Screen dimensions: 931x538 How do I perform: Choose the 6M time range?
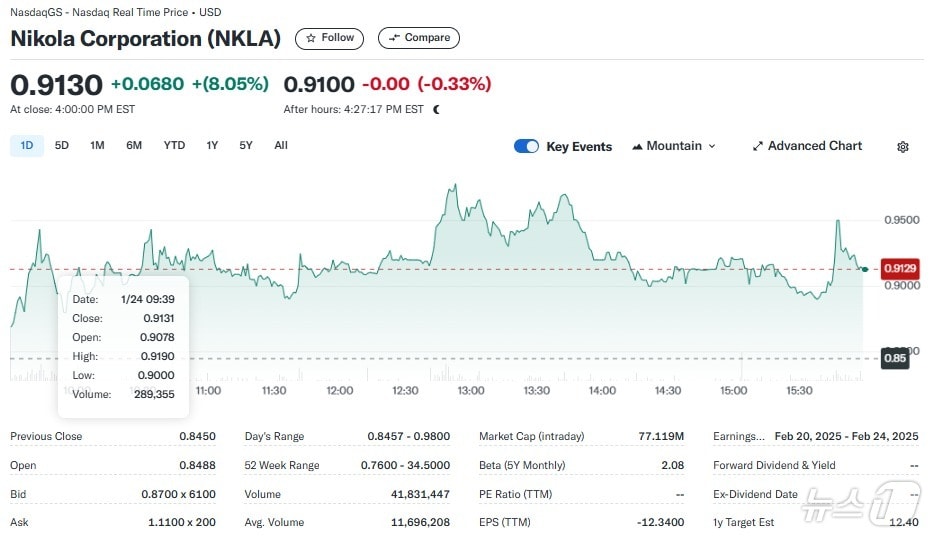(134, 145)
